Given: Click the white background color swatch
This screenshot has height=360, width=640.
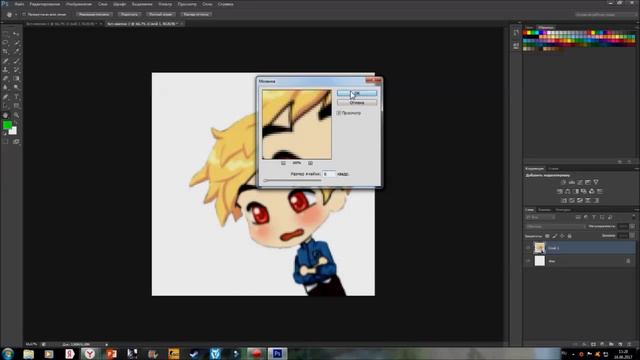Looking at the screenshot, I should 14,131.
